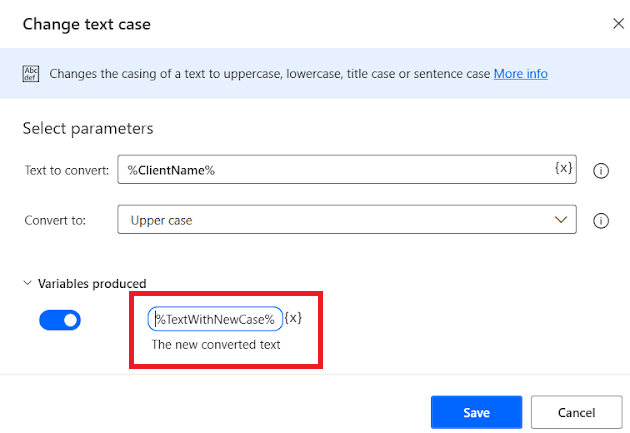The width and height of the screenshot is (630, 433).
Task: Show info for Convert to option
Action: pyautogui.click(x=601, y=221)
